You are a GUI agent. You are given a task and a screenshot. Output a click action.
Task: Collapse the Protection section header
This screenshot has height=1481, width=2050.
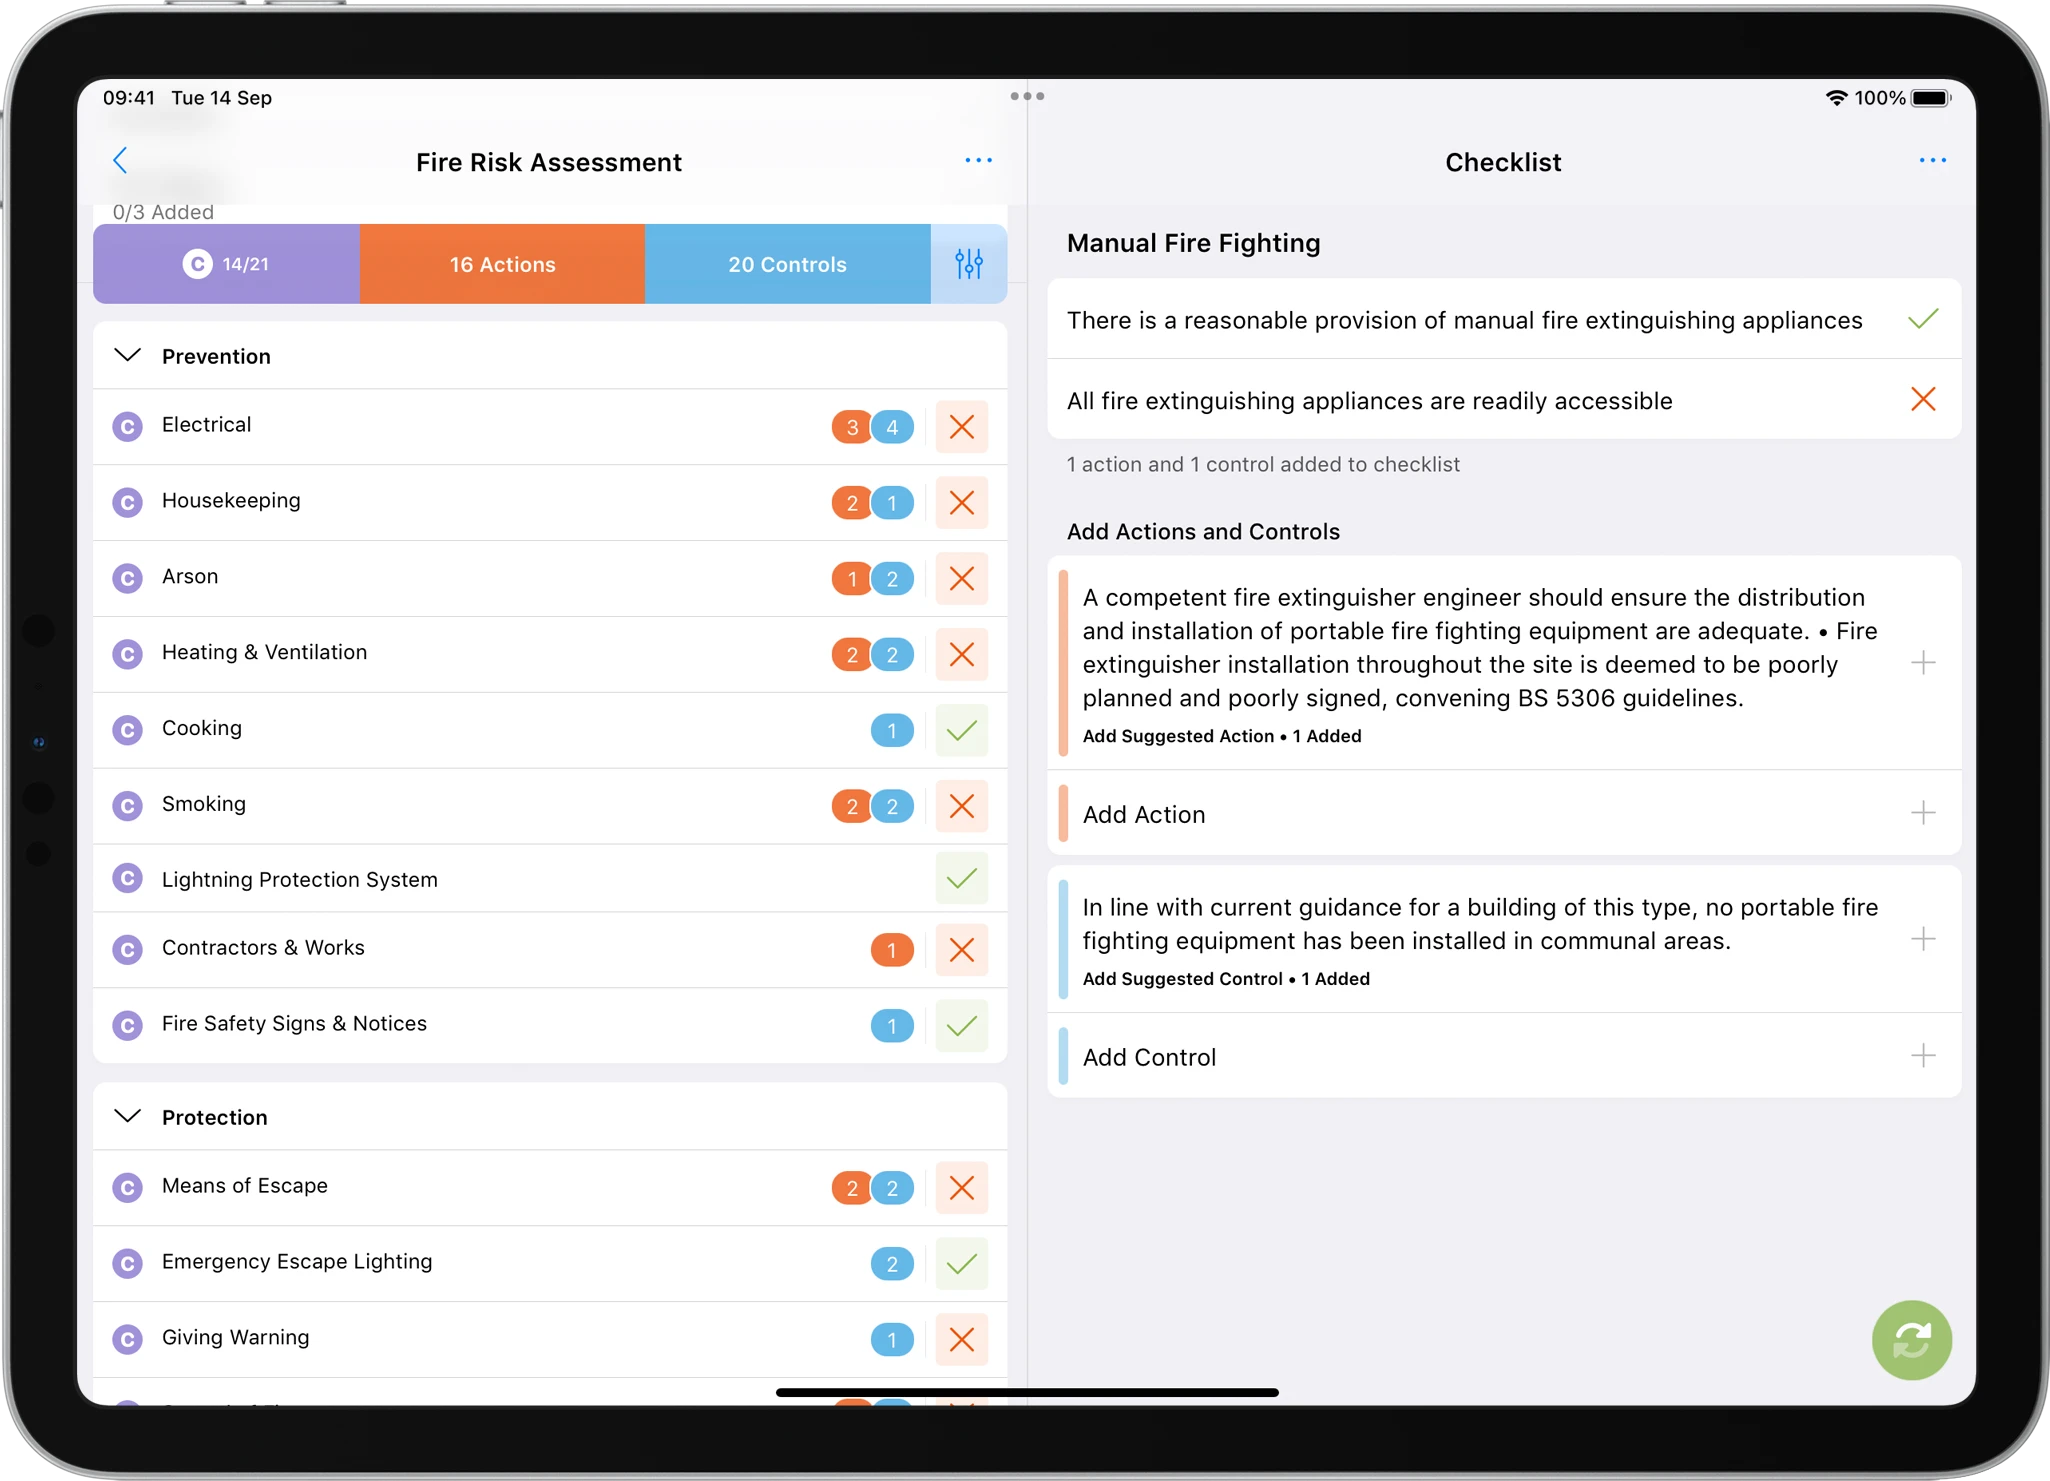(x=129, y=1117)
